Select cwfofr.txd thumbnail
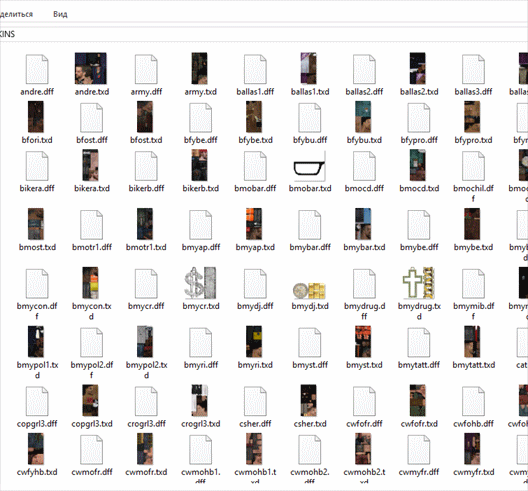The height and width of the screenshot is (491, 528). tap(418, 400)
